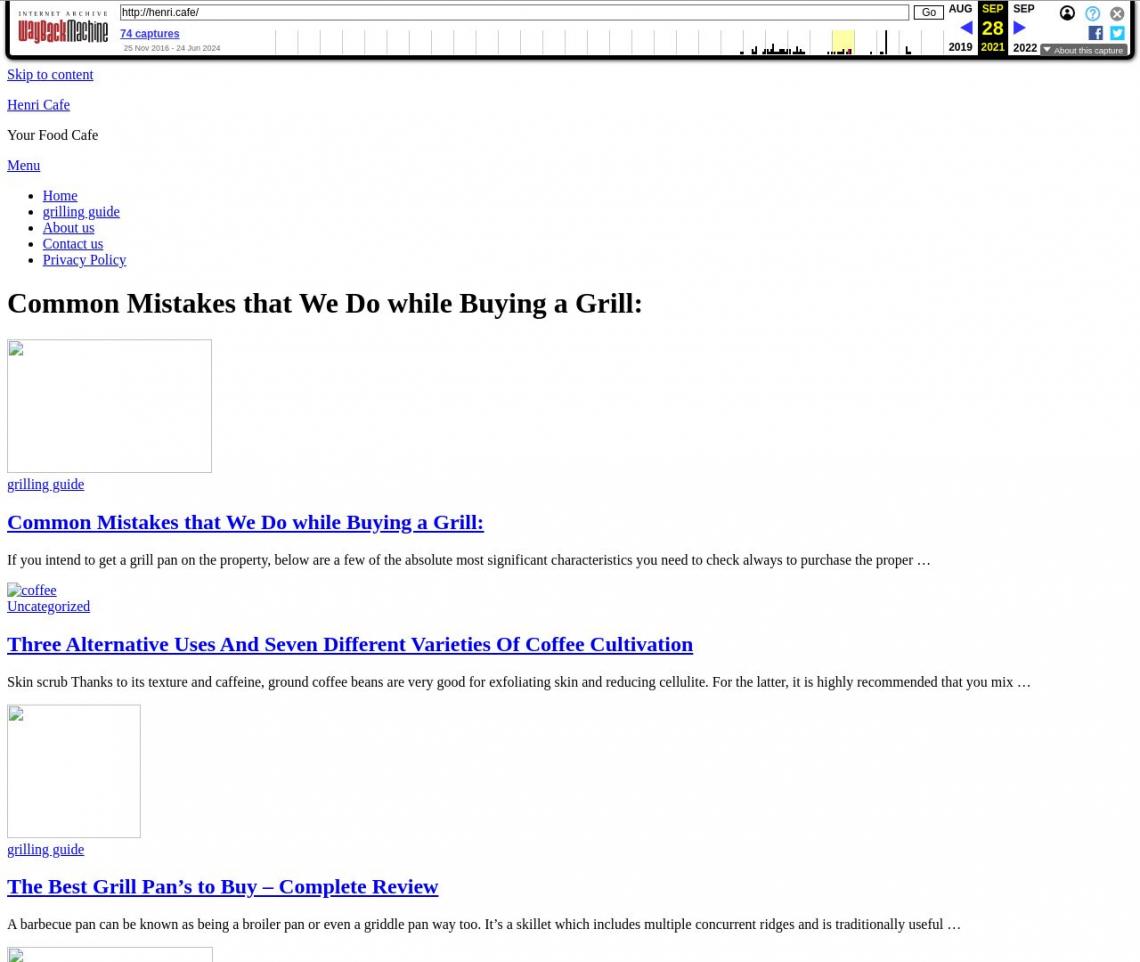Go to previous capture with left arrow
The image size is (1140, 962).
coord(965,28)
